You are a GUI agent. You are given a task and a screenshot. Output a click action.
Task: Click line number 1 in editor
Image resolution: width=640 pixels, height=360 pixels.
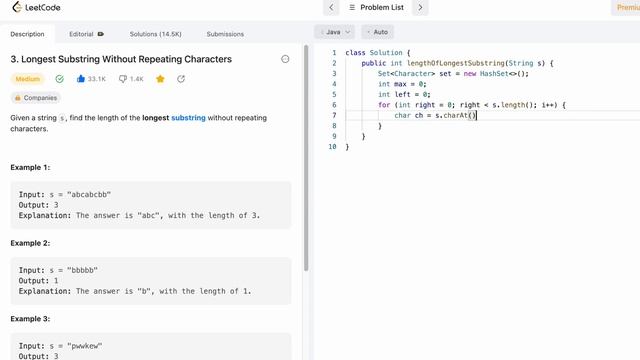click(334, 53)
